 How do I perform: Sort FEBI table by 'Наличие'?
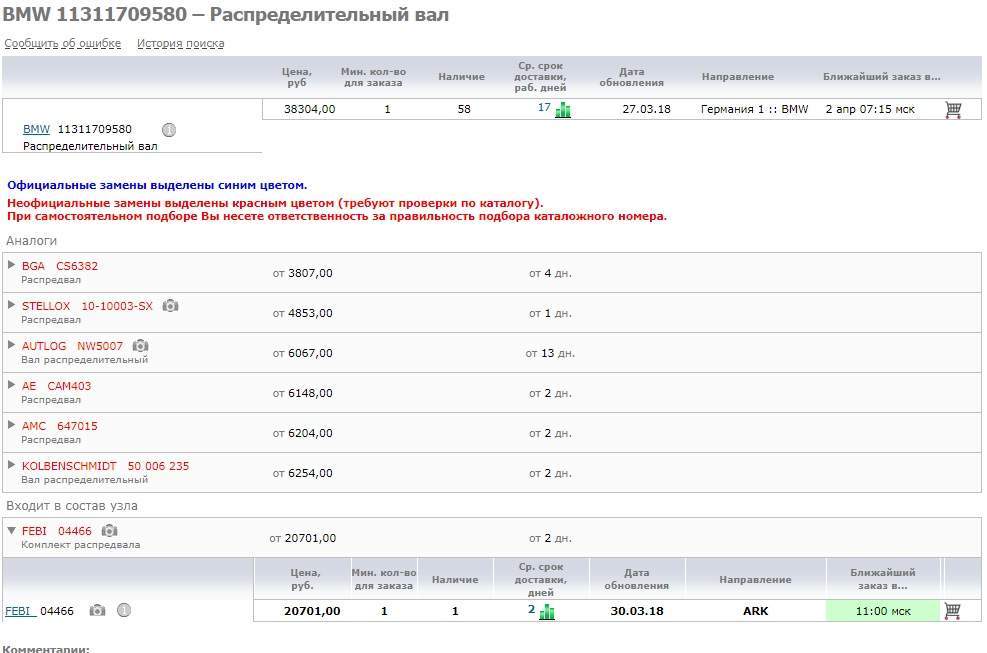pyautogui.click(x=455, y=579)
